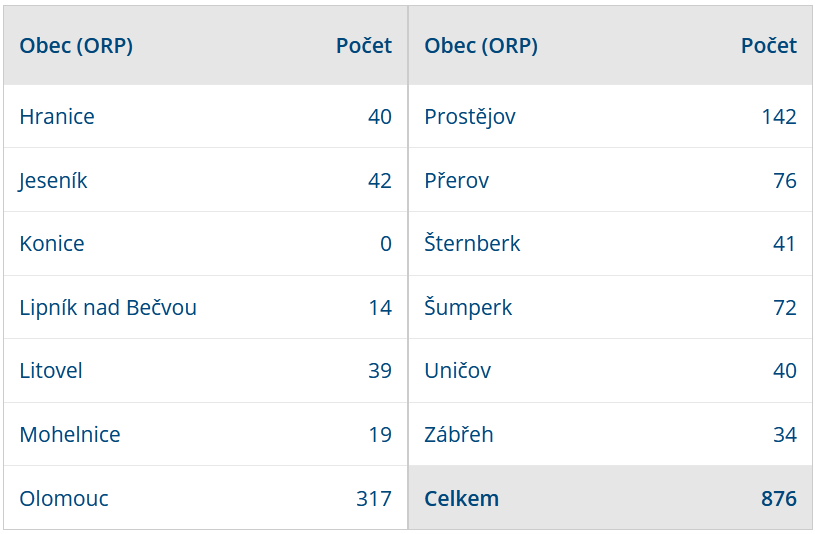Select Lipník nad Bečvou cell
The height and width of the screenshot is (534, 815).
[x=108, y=307]
